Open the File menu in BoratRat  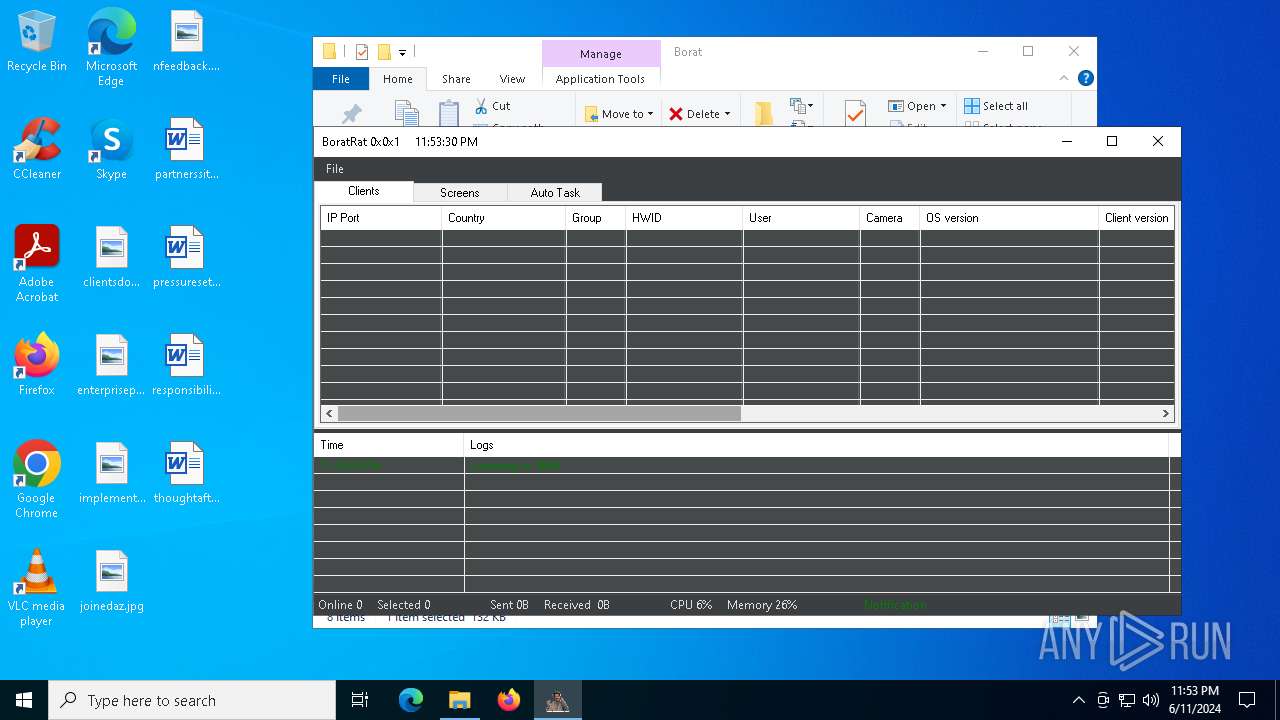pyautogui.click(x=335, y=169)
